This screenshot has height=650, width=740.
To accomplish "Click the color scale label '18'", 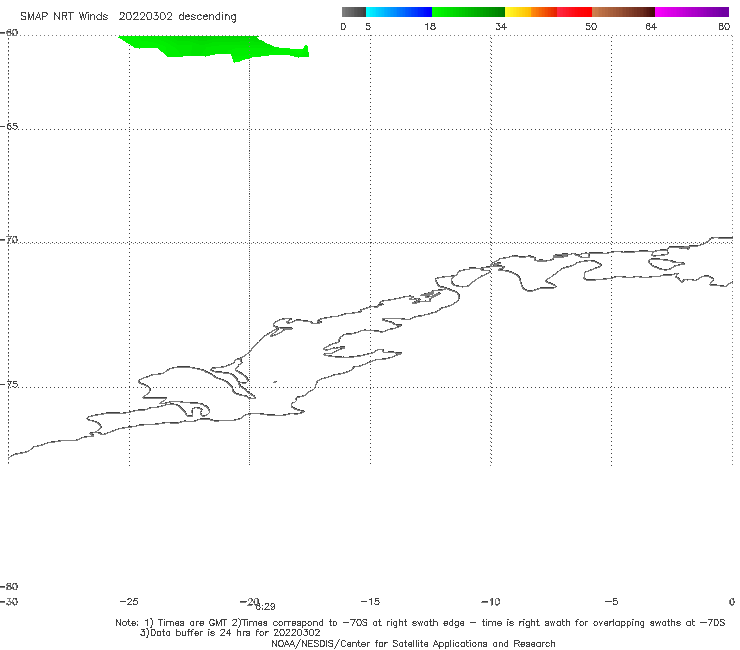I will click(x=429, y=26).
